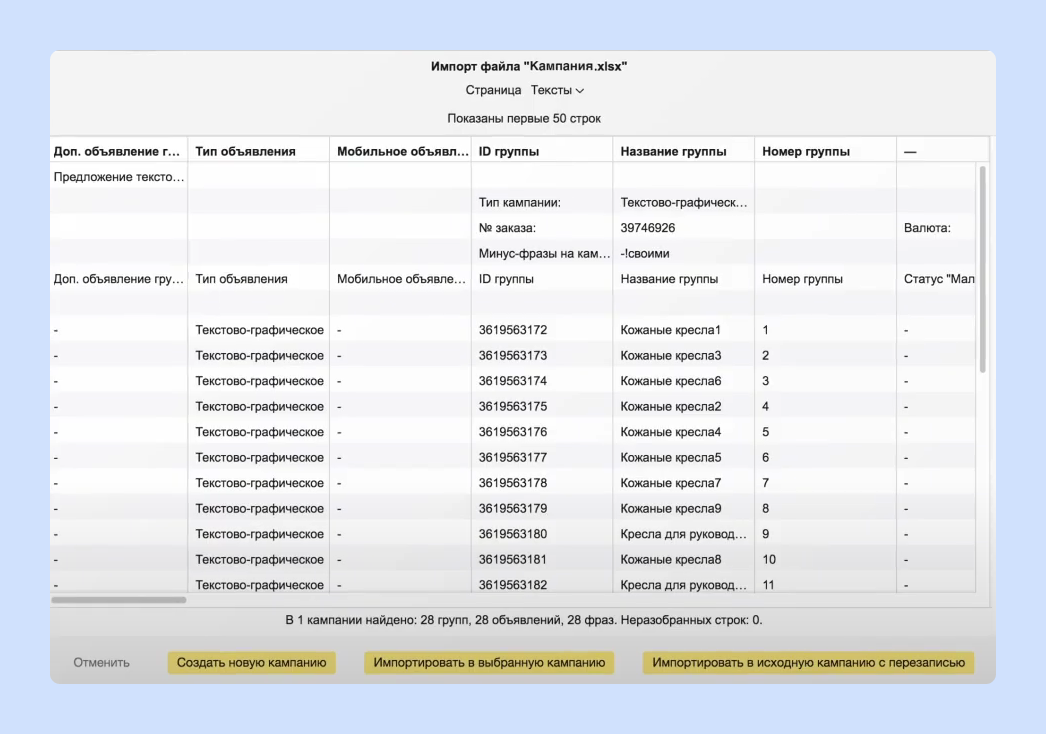
Task: Click Текстово-графическое in row 3619563181
Action: point(259,559)
